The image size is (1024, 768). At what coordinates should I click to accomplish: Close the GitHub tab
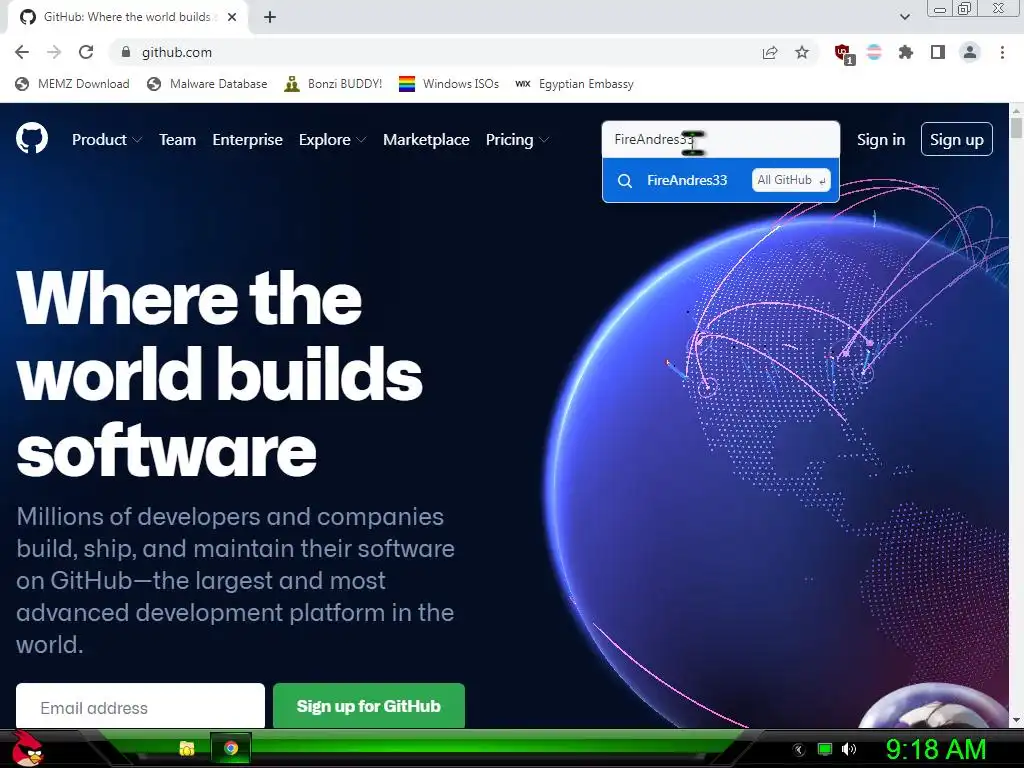232,17
